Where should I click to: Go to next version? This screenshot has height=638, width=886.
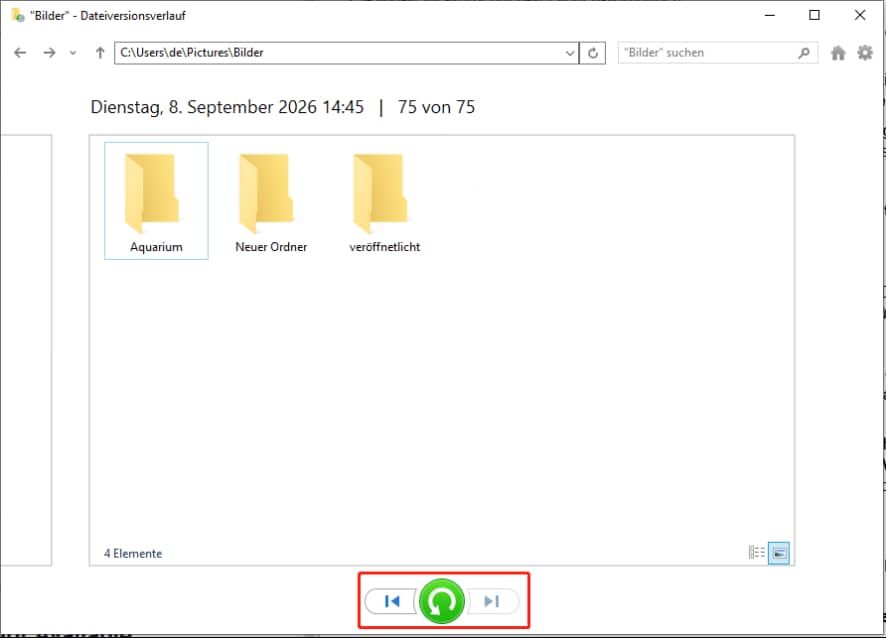coord(492,601)
